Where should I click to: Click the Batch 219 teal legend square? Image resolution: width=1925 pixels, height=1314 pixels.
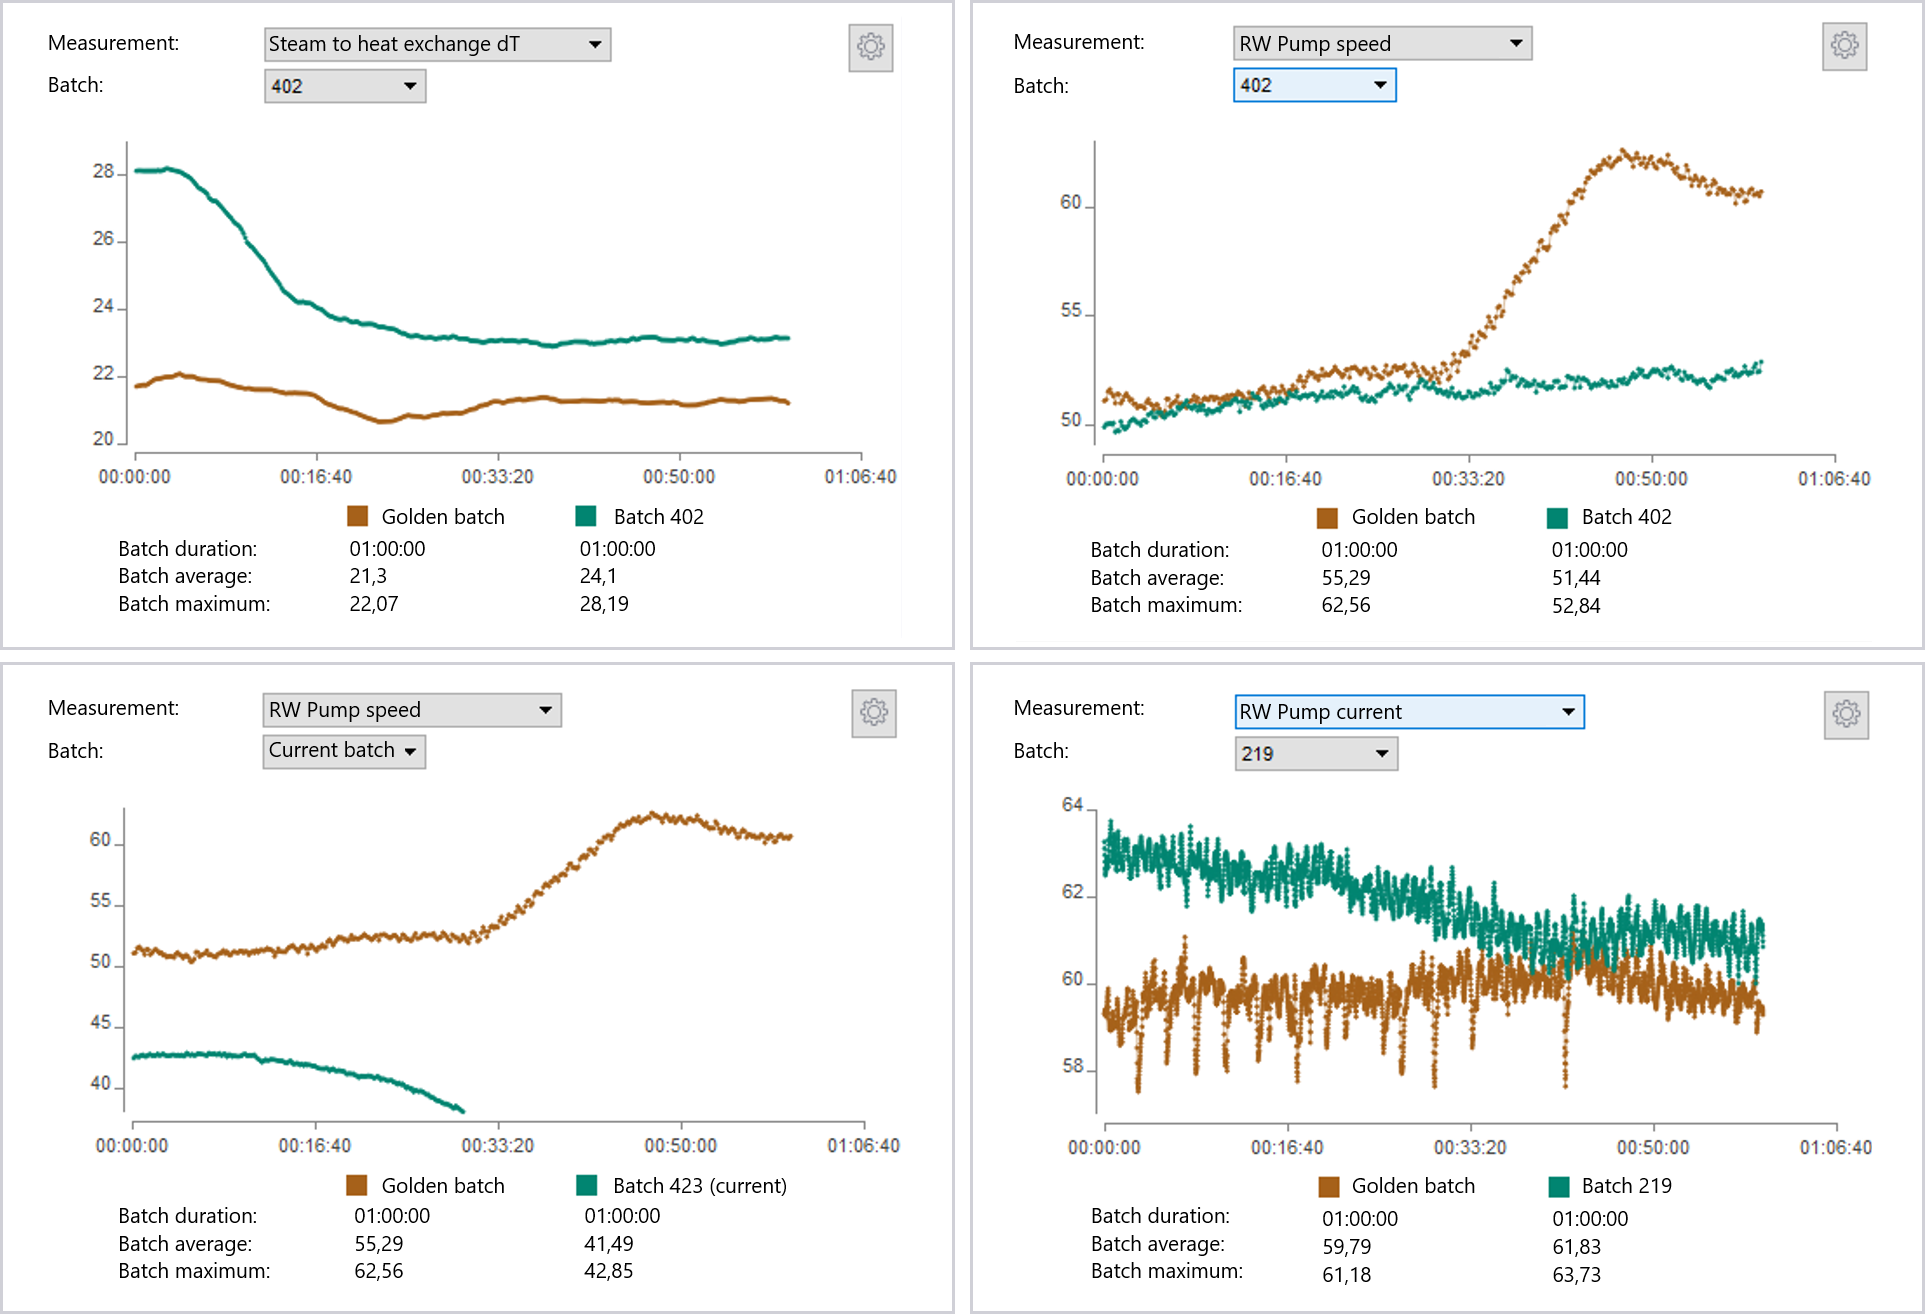pos(1558,1185)
